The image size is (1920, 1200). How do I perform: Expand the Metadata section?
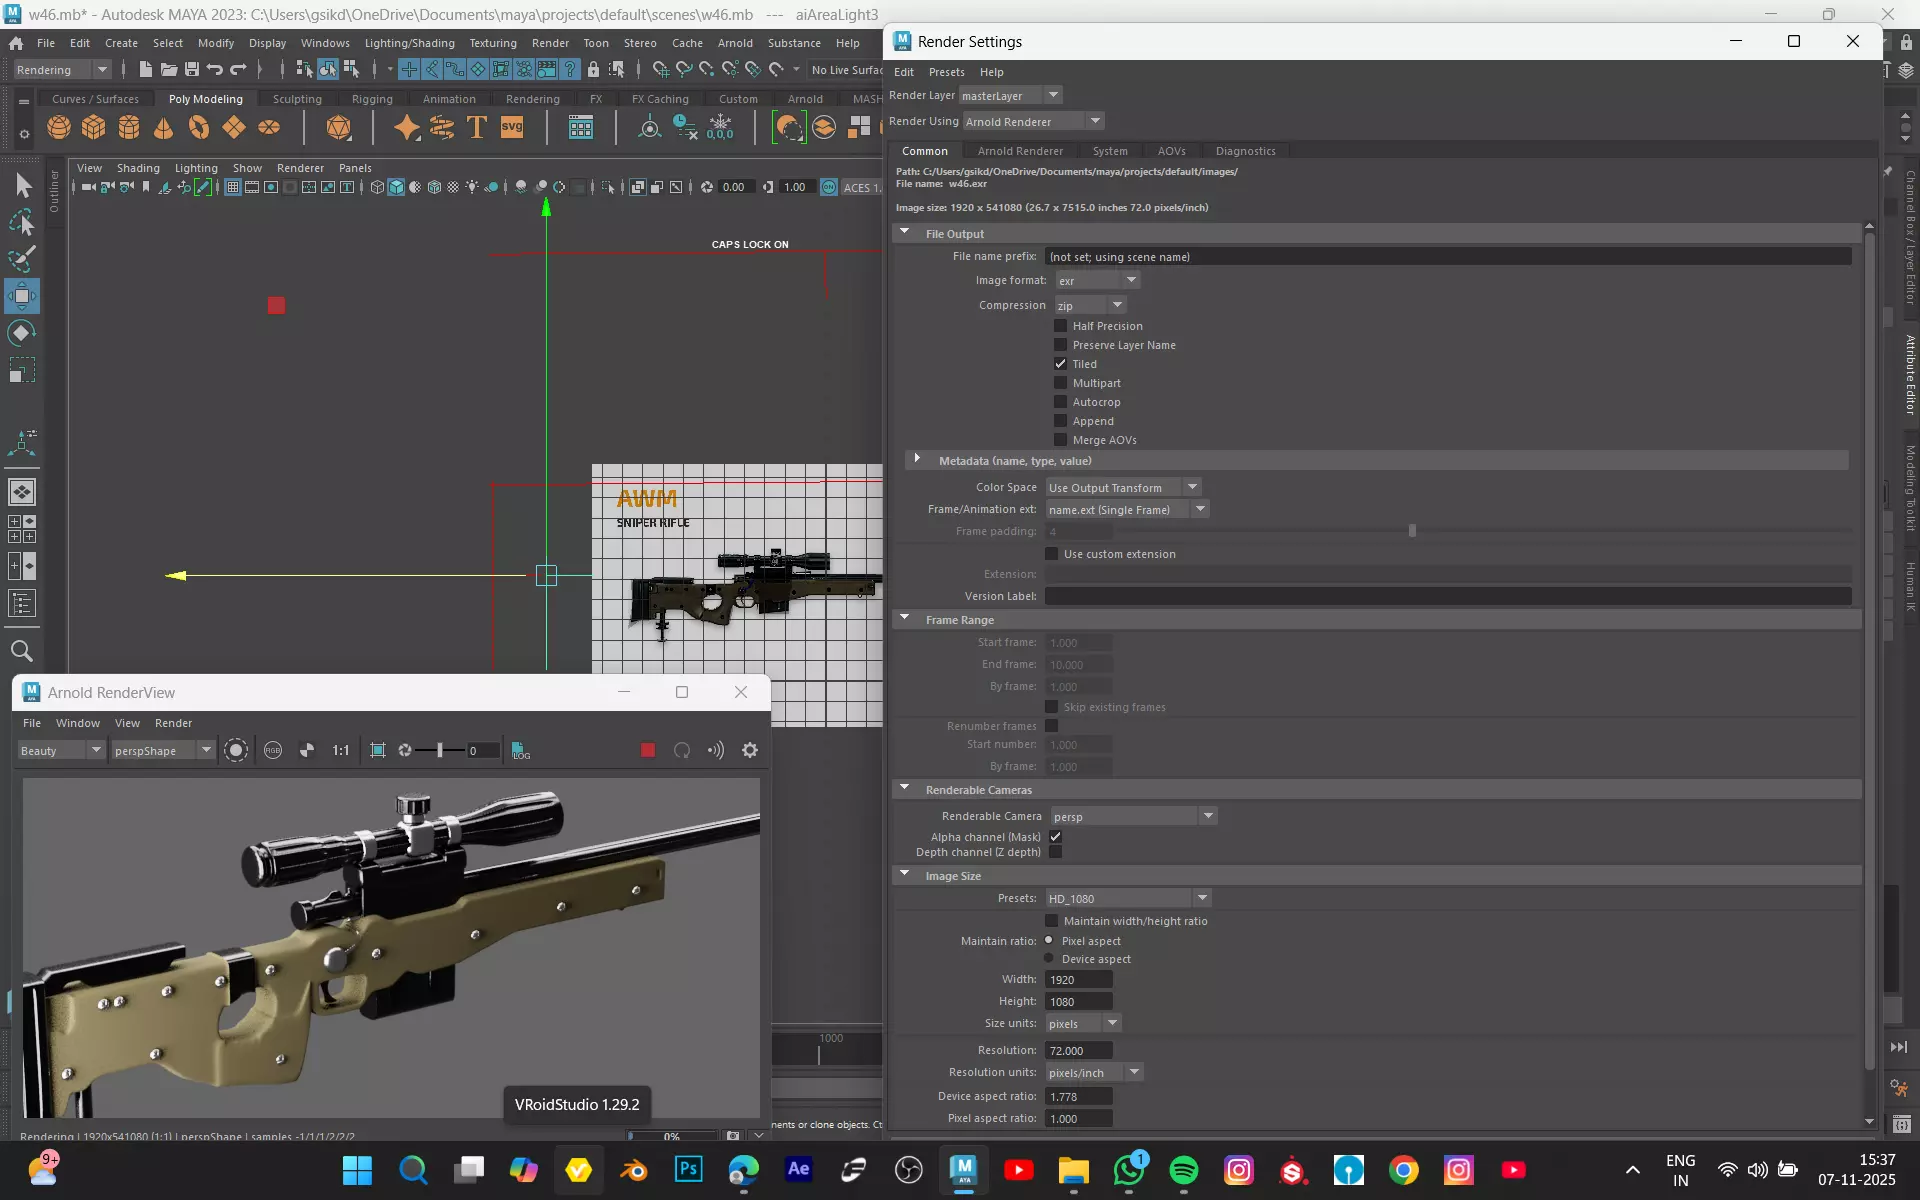[917, 459]
